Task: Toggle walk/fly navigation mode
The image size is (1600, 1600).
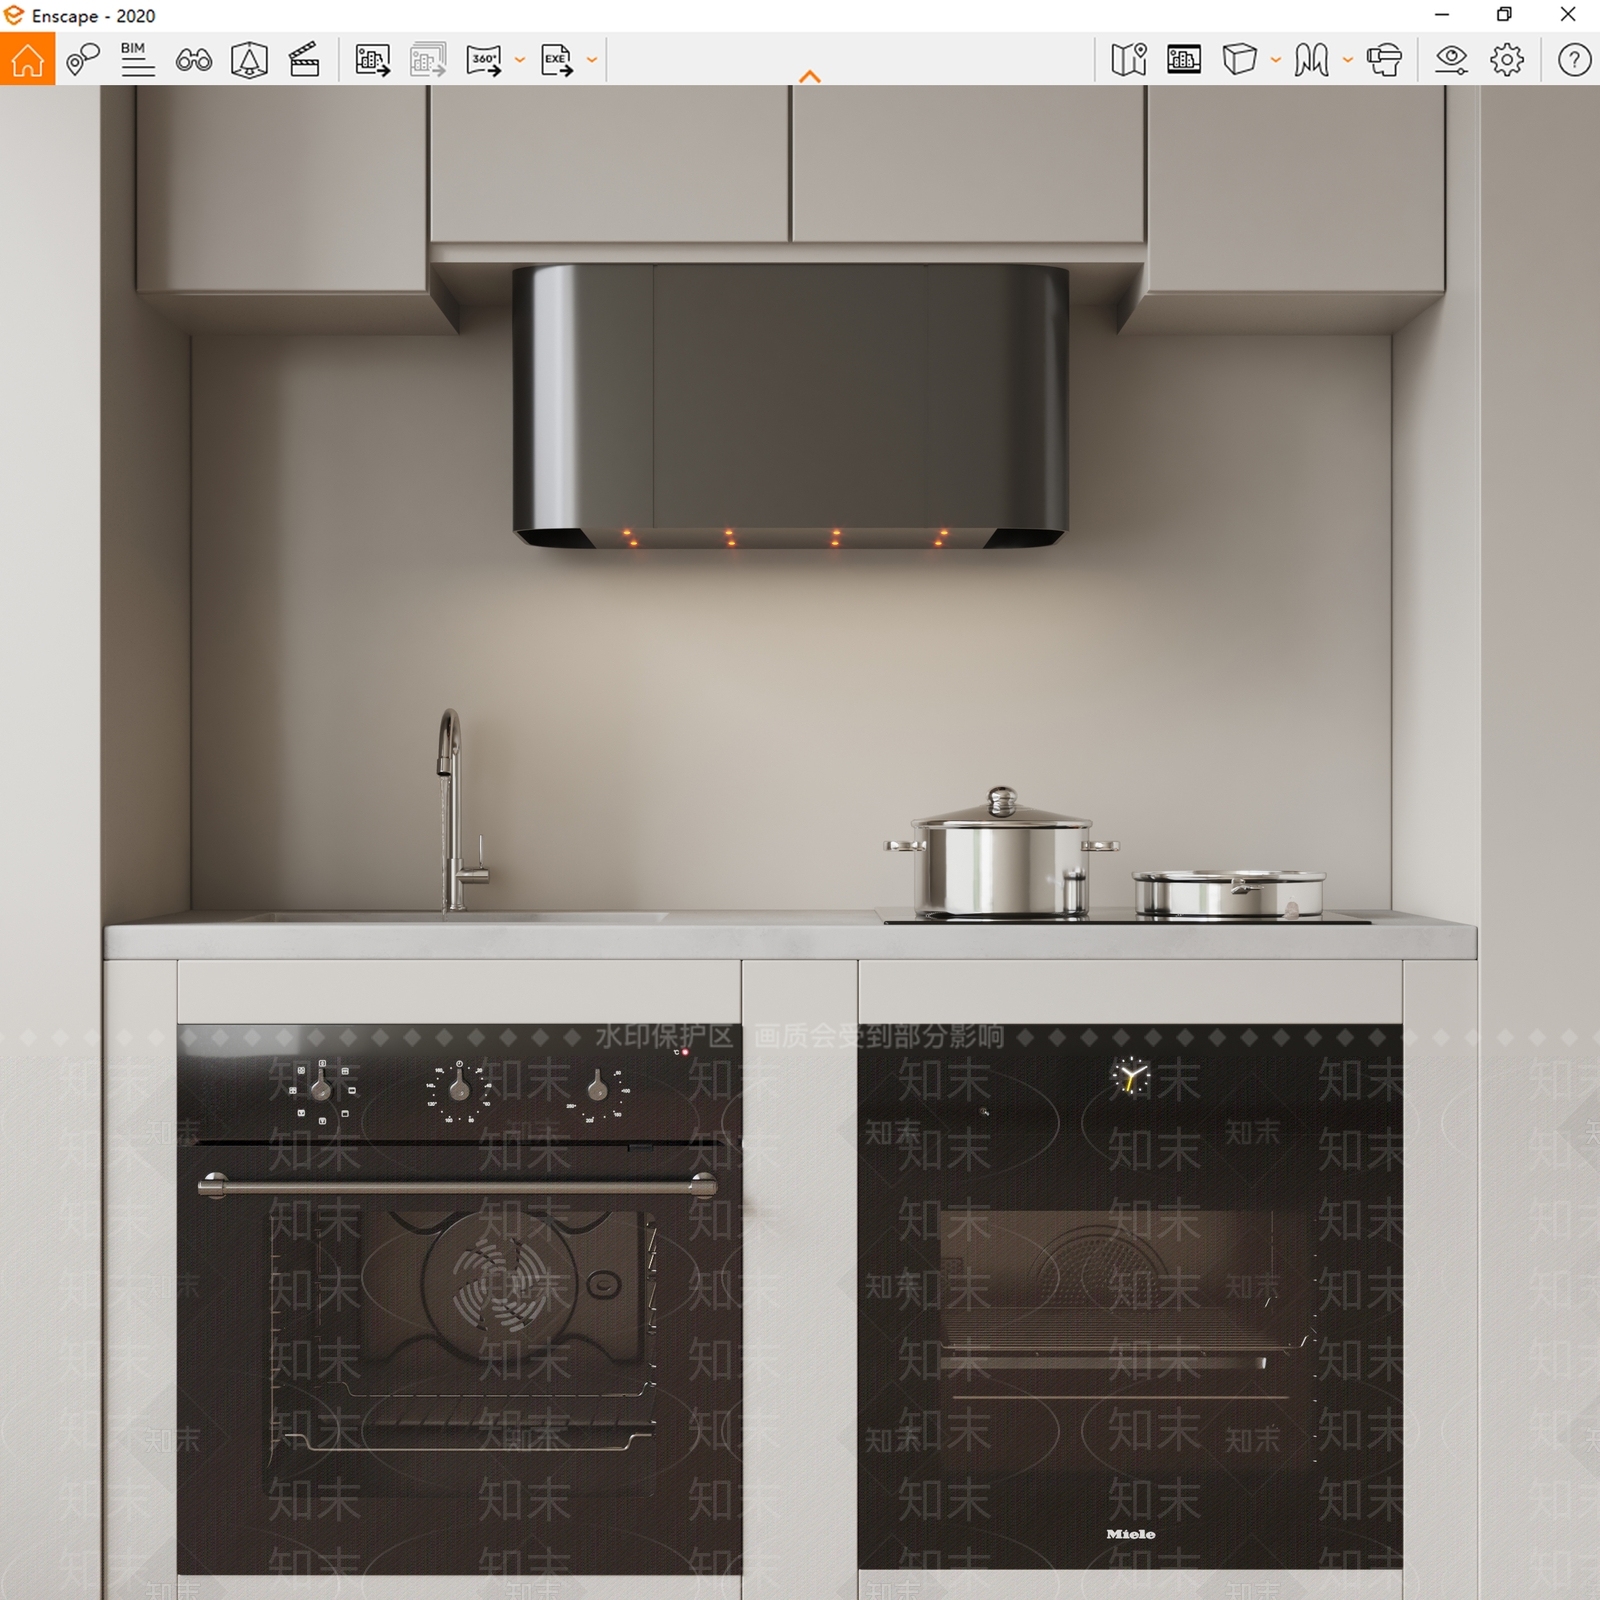Action: [1311, 60]
